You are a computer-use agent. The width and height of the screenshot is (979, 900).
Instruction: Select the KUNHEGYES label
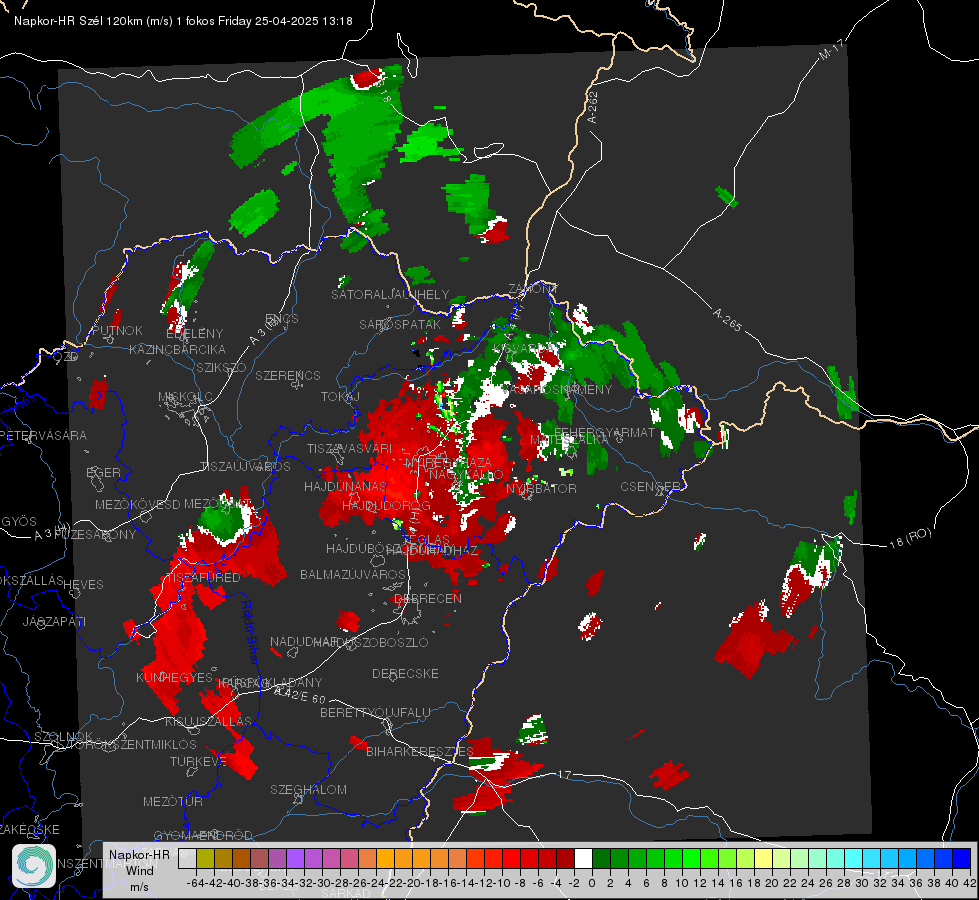174,678
